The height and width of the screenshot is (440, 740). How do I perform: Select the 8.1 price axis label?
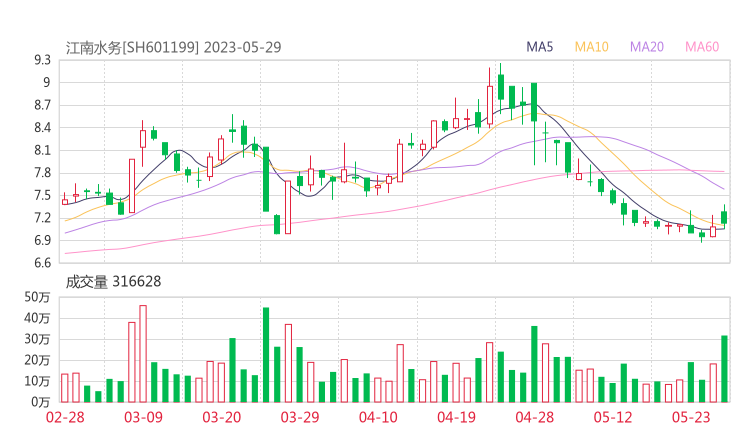pos(42,151)
